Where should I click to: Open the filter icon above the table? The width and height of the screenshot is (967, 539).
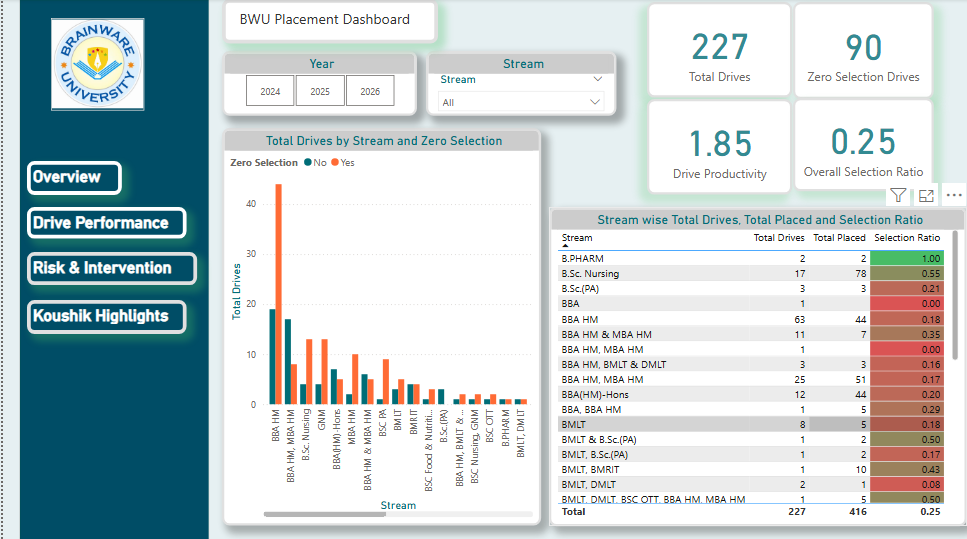tap(899, 195)
